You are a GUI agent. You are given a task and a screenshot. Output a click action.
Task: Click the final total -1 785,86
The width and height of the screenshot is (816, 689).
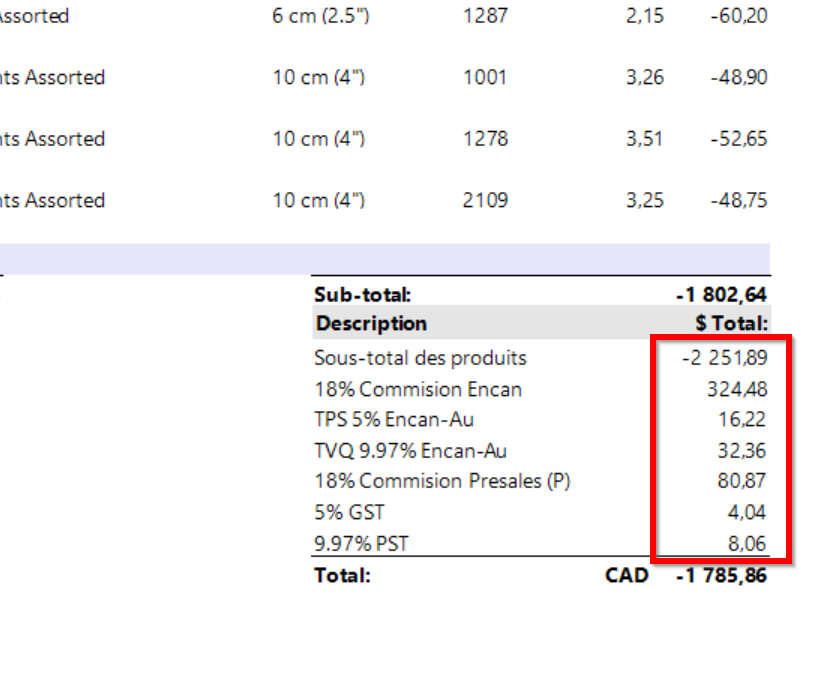click(x=722, y=576)
